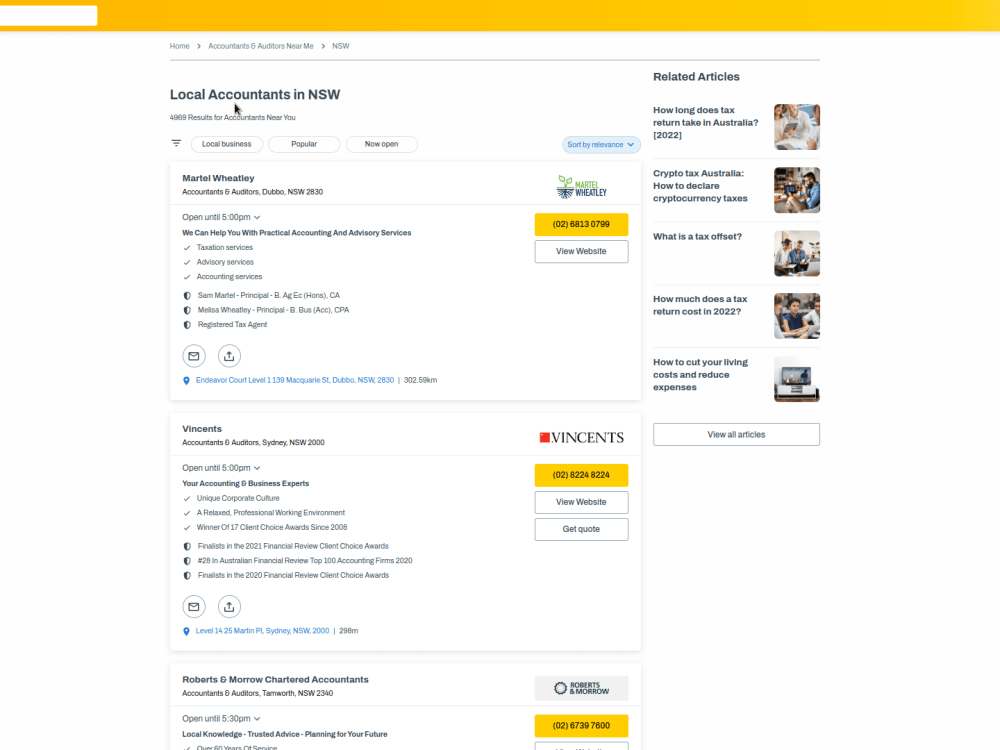Share the Vincents listing icon
Image resolution: width=1000 pixels, height=750 pixels.
pyautogui.click(x=229, y=607)
